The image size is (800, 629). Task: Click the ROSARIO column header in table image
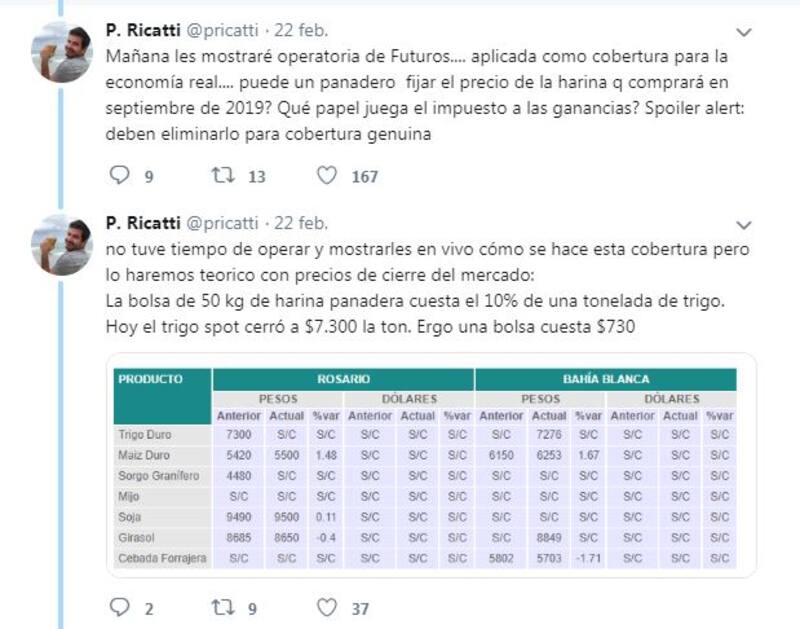tap(343, 380)
